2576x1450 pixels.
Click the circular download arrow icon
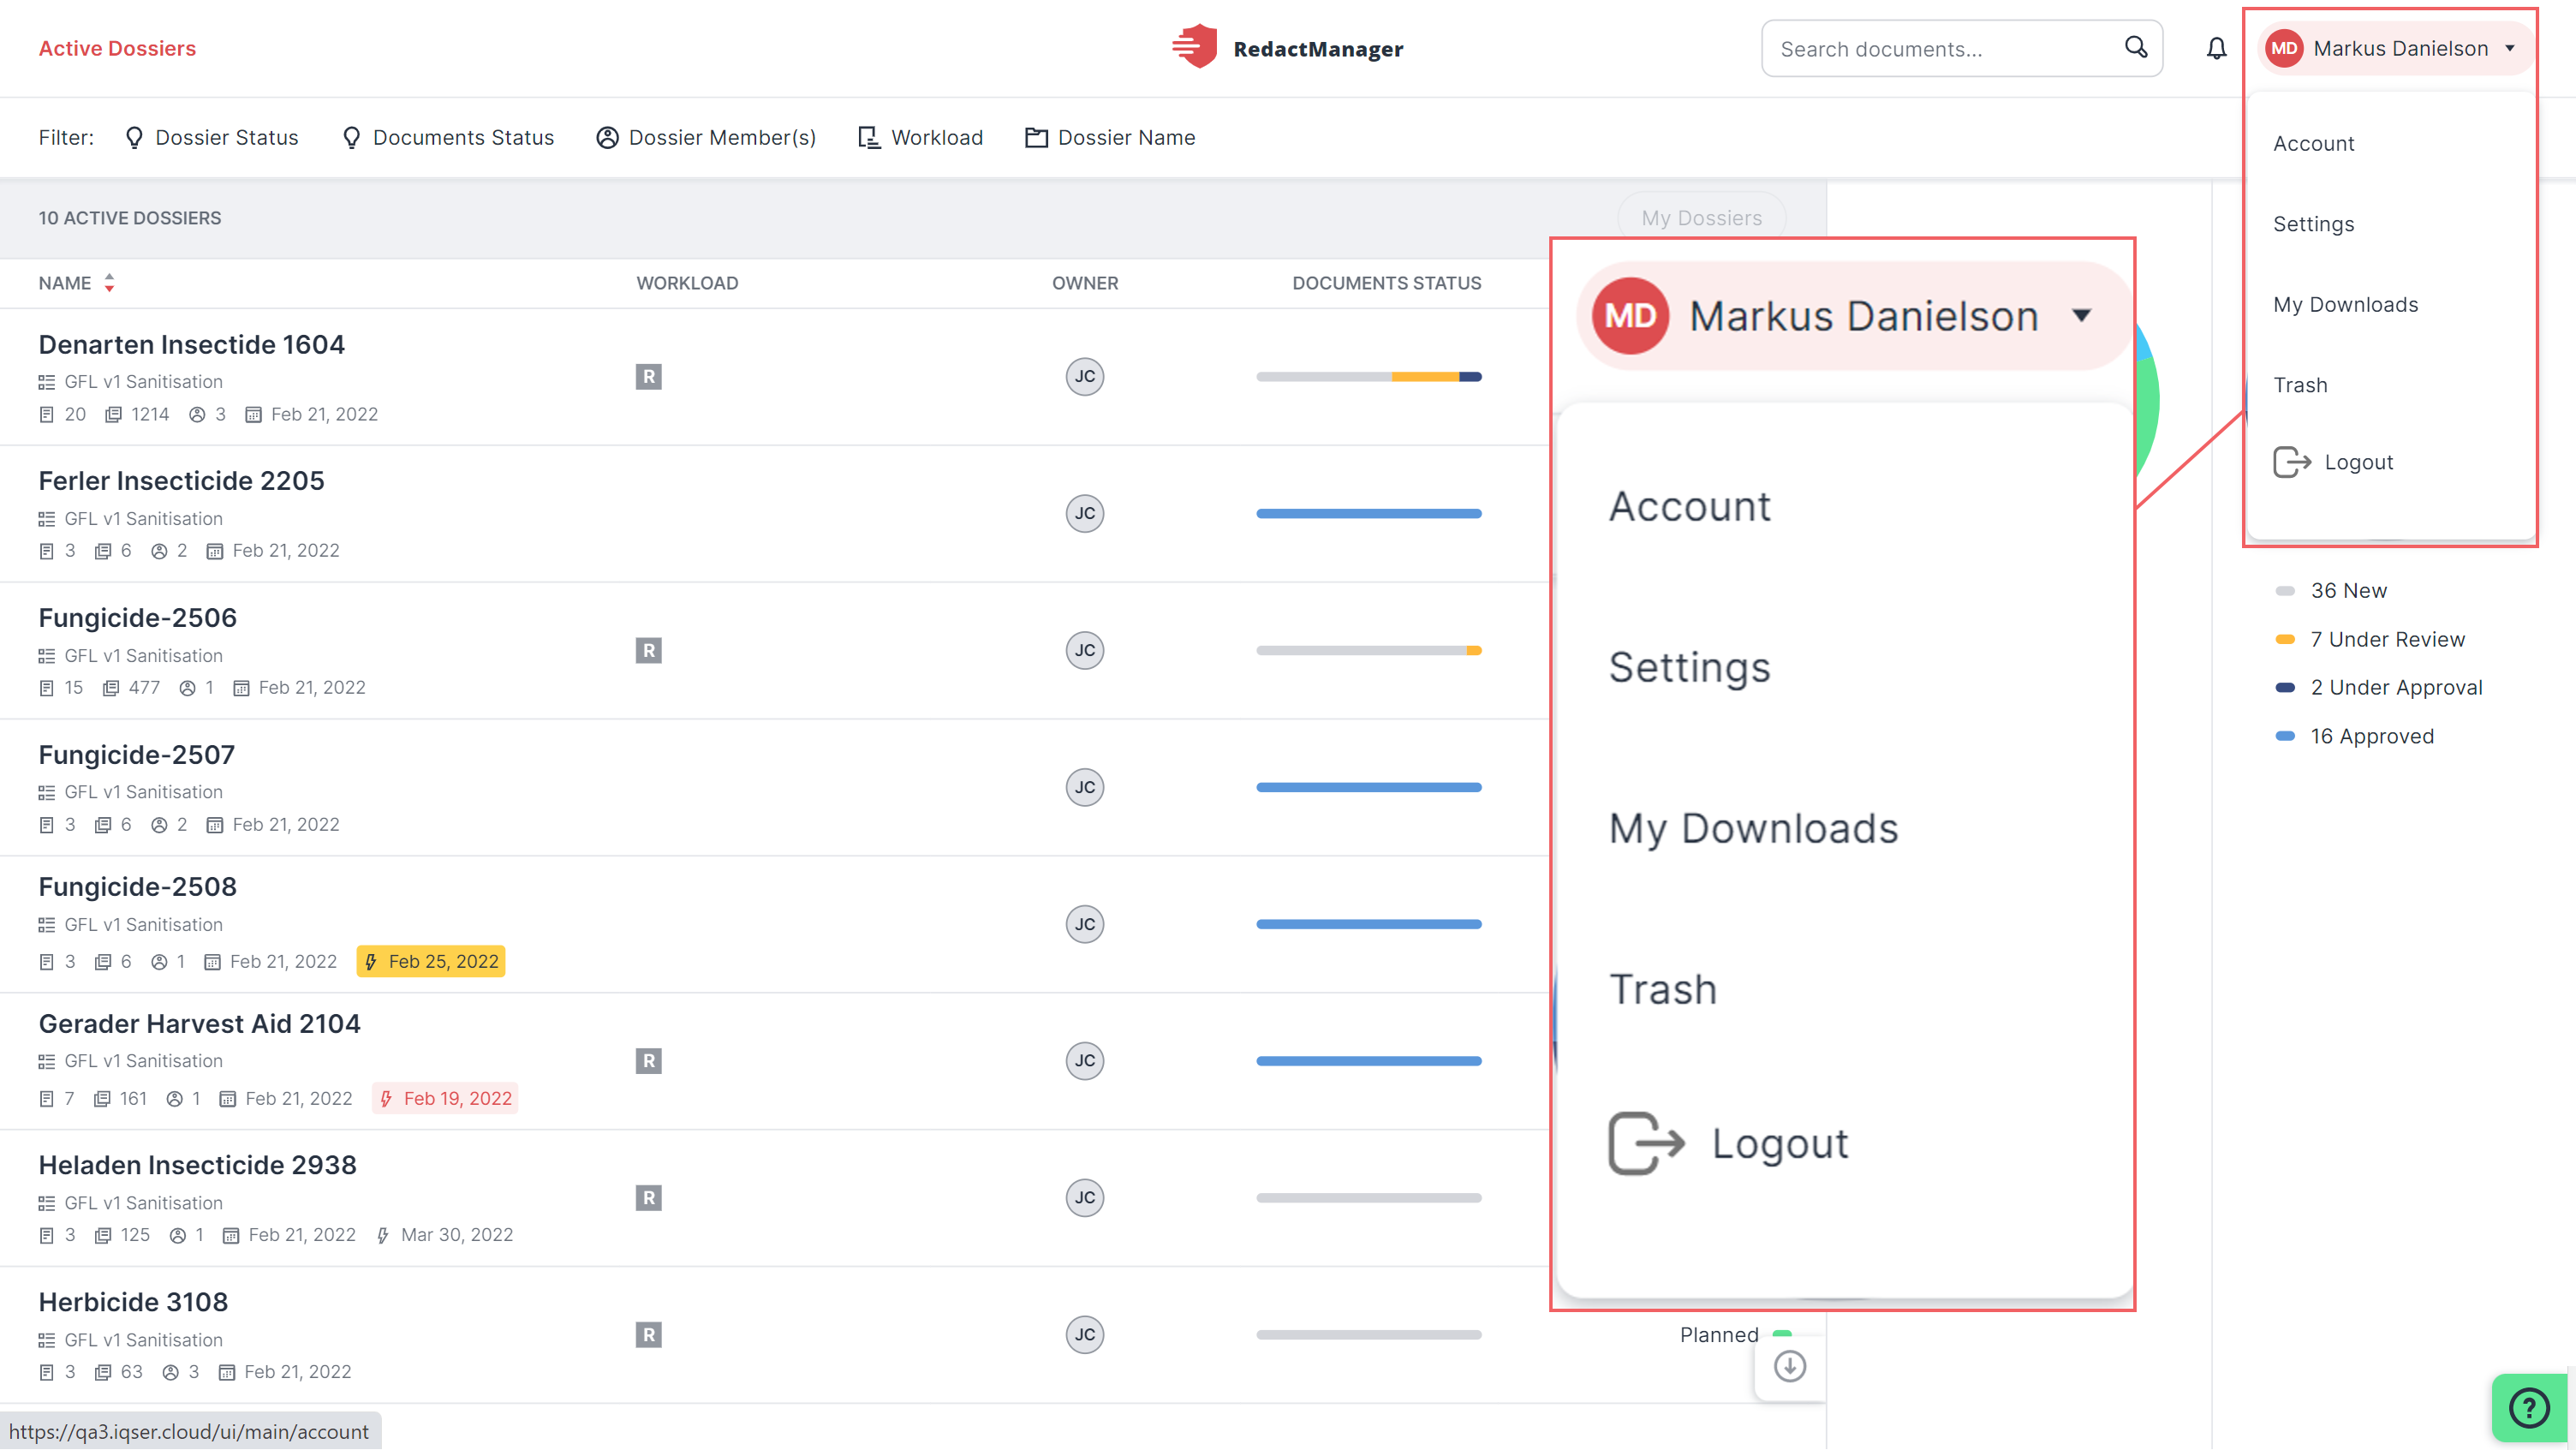[1790, 1366]
